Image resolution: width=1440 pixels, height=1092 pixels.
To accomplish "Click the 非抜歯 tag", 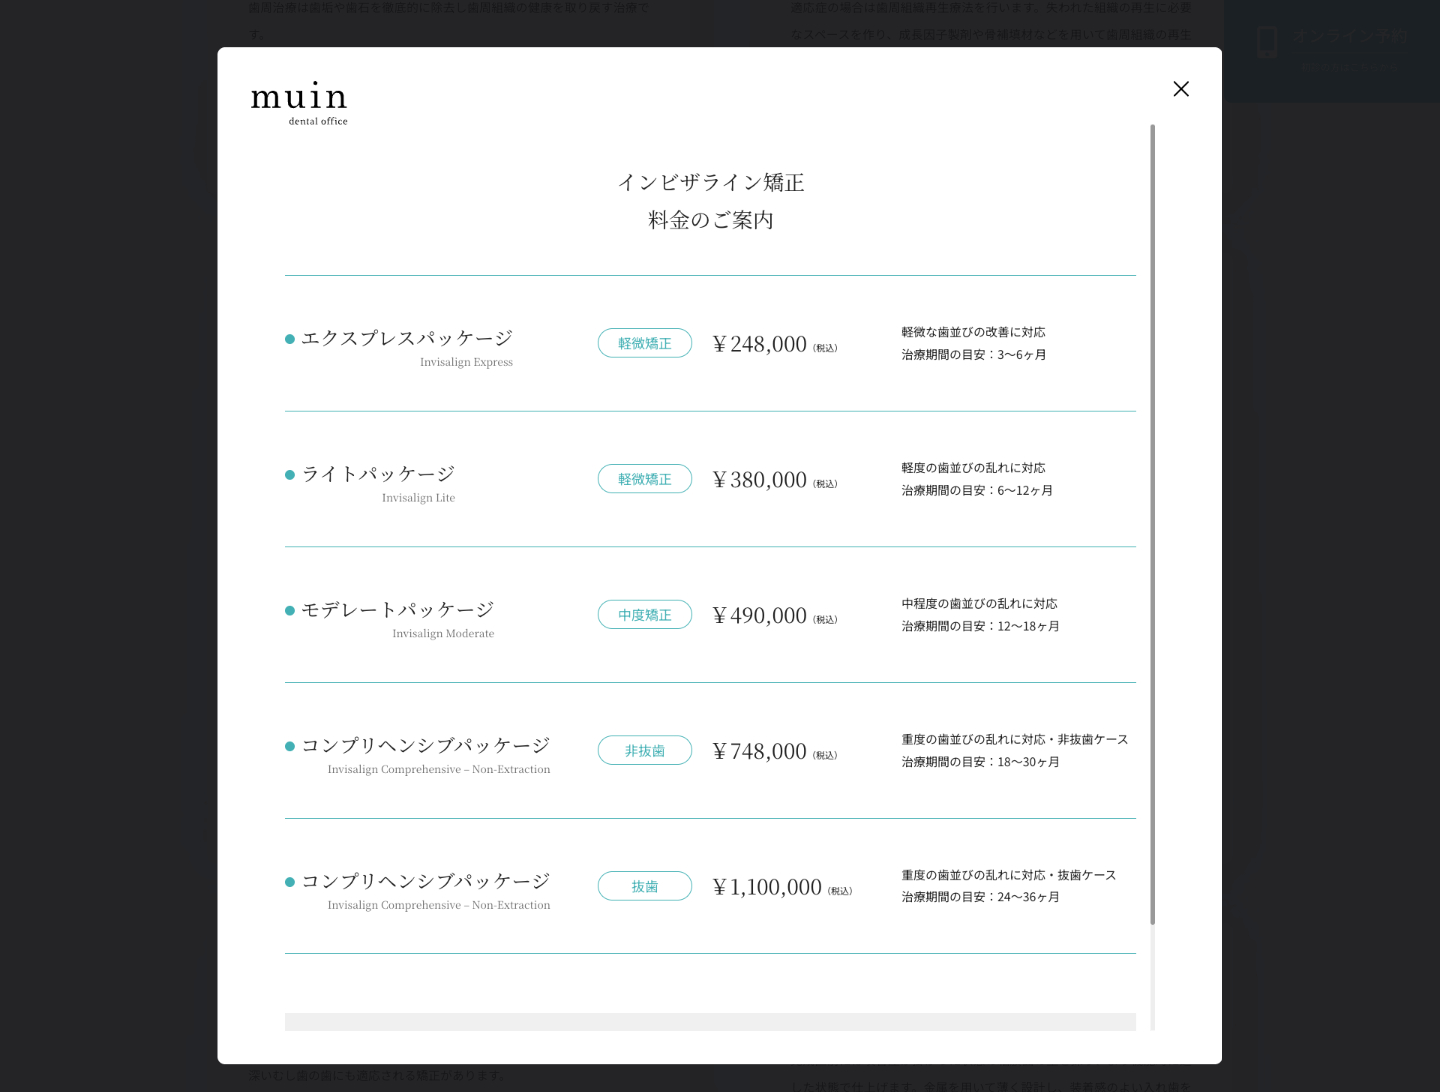I will (645, 751).
